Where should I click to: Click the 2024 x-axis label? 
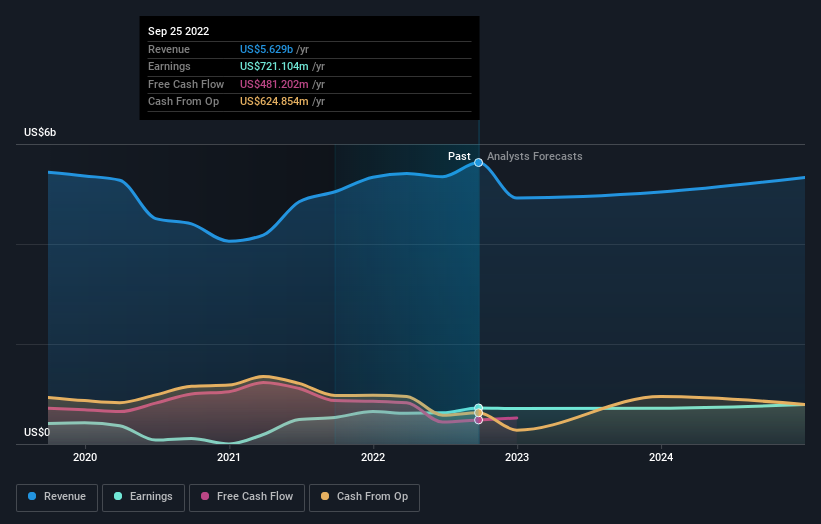click(x=661, y=457)
